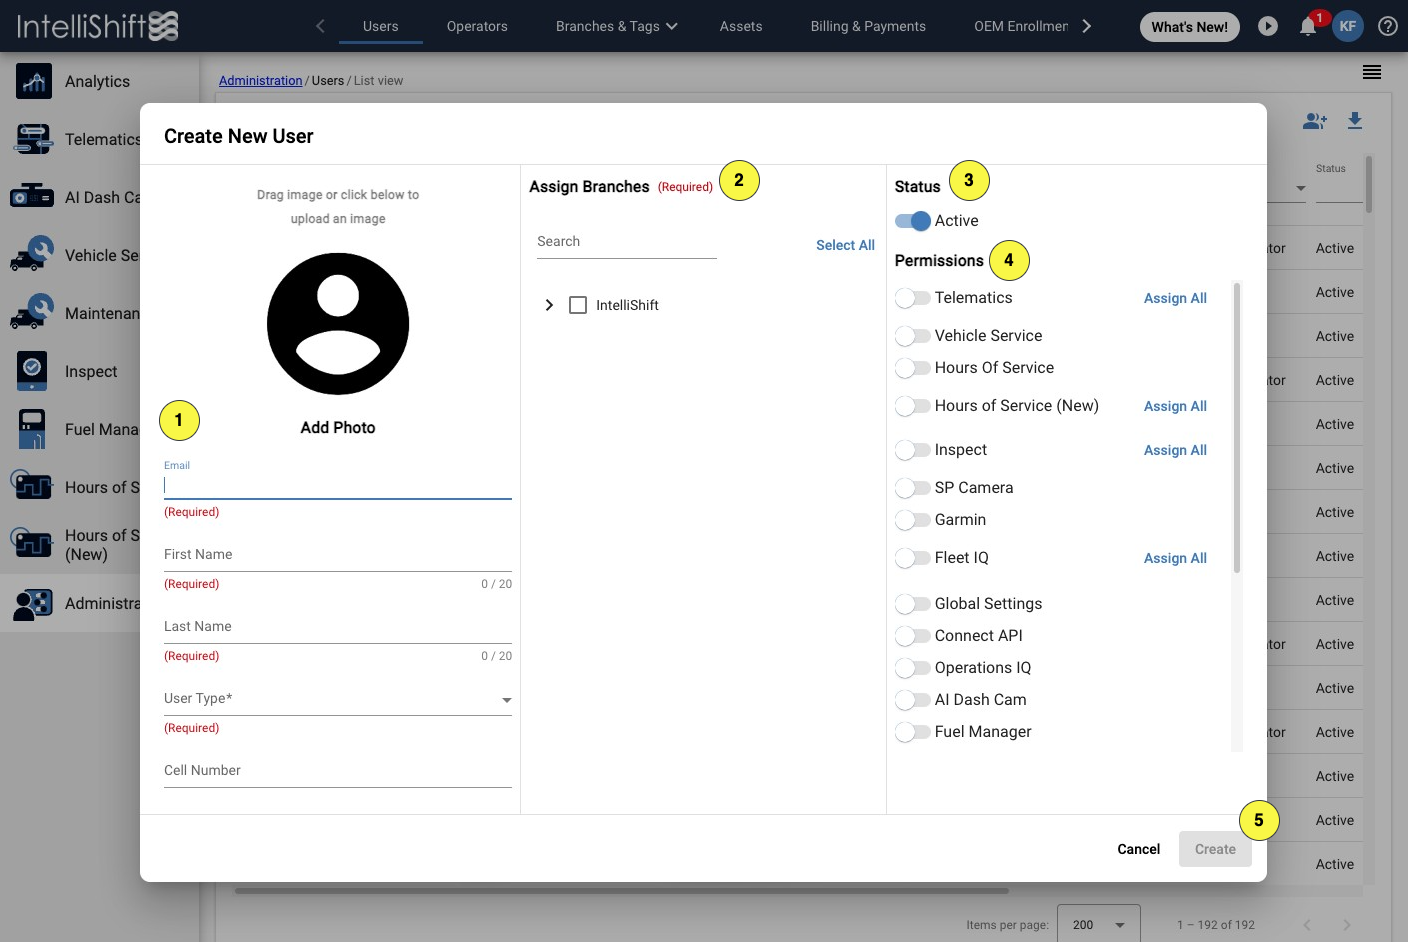
Task: Check the IntelliShift branch checkbox
Action: tap(578, 305)
